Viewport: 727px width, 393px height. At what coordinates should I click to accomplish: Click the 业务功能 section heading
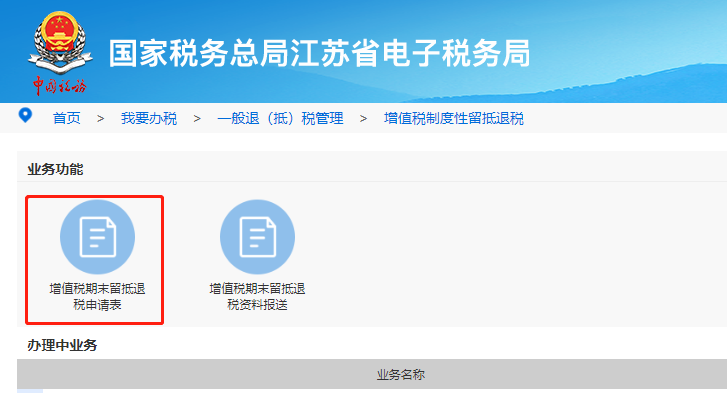pyautogui.click(x=55, y=169)
